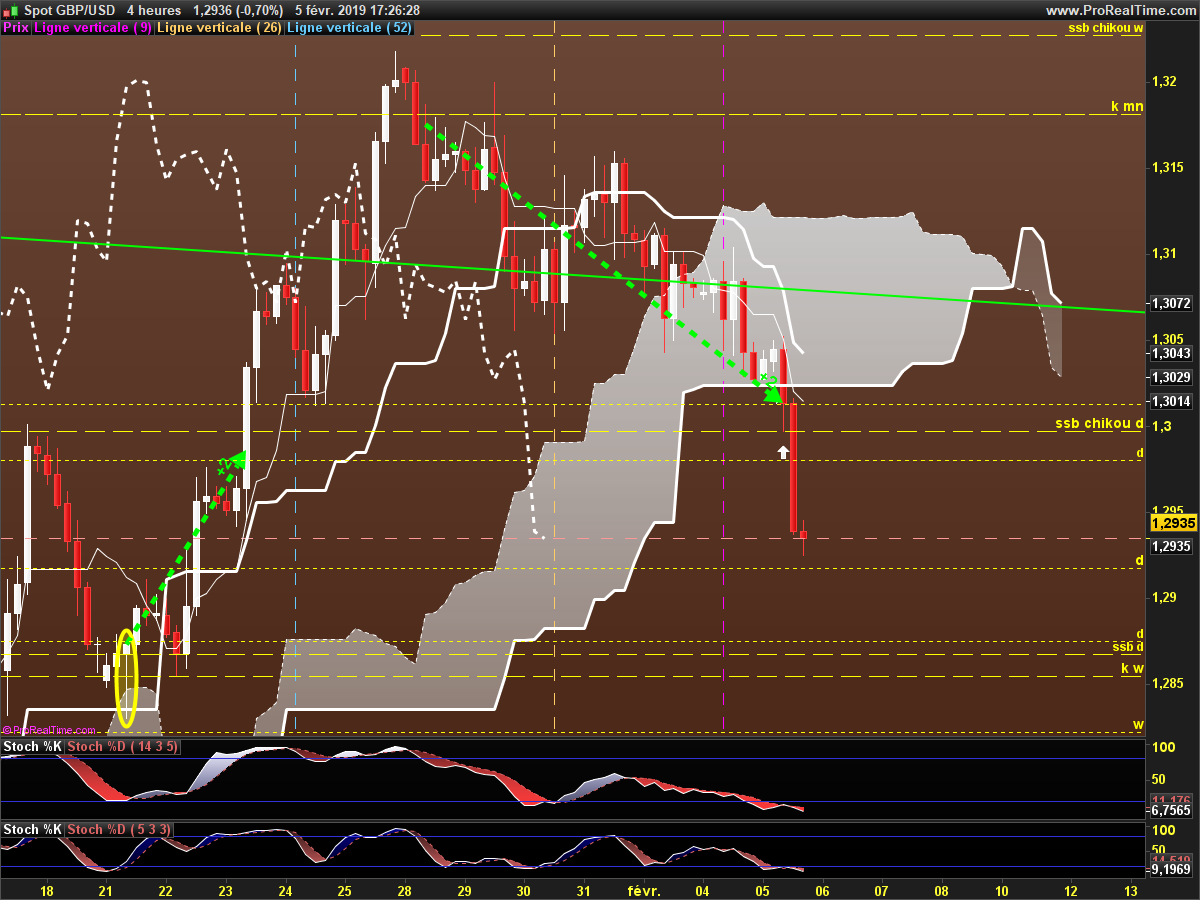Click the 'ssb chikou d' level label
The width and height of the screenshot is (1200, 900).
(x=1099, y=424)
